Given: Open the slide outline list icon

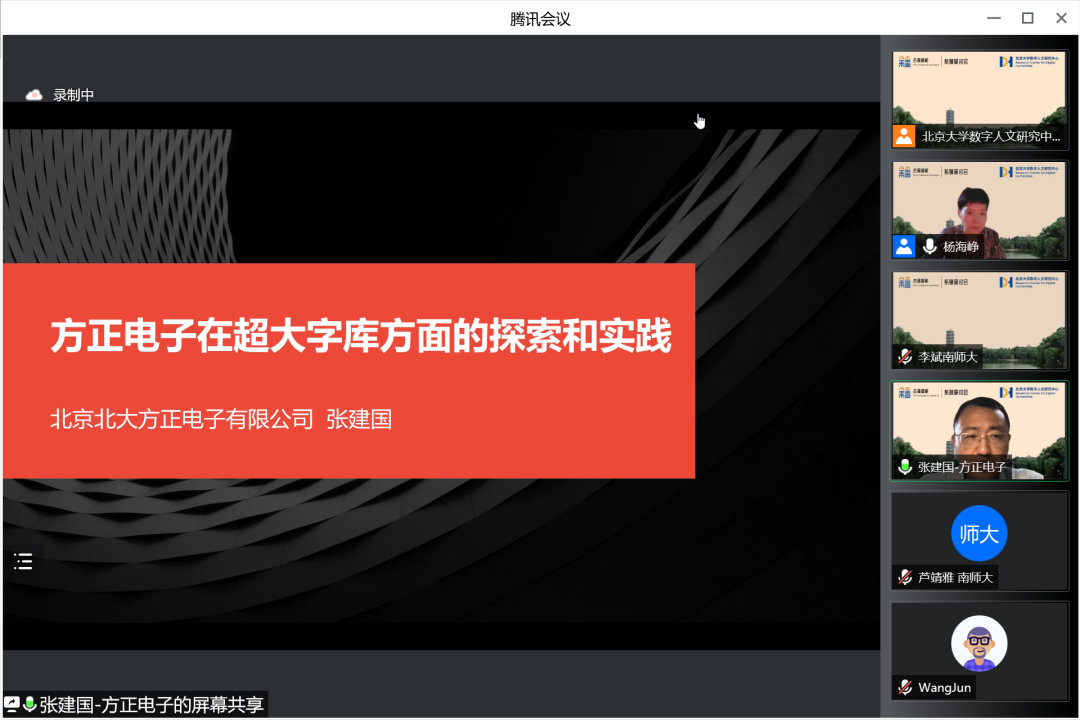Looking at the screenshot, I should click(23, 562).
